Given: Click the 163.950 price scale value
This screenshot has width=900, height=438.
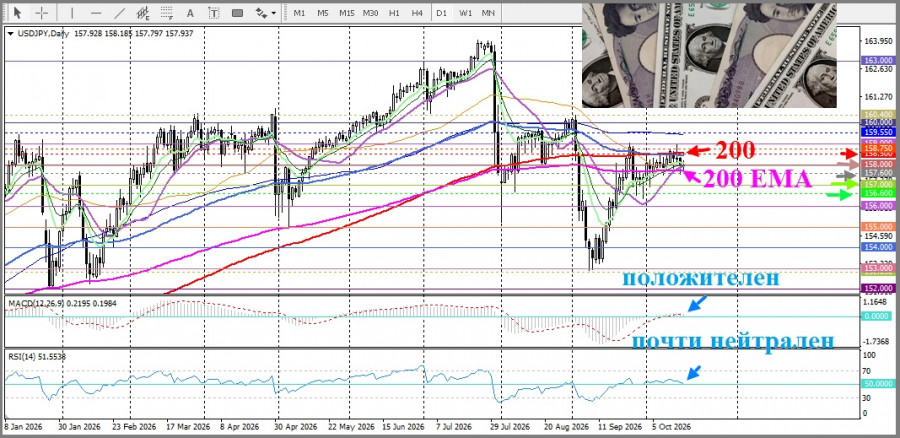Looking at the screenshot, I should 877,41.
